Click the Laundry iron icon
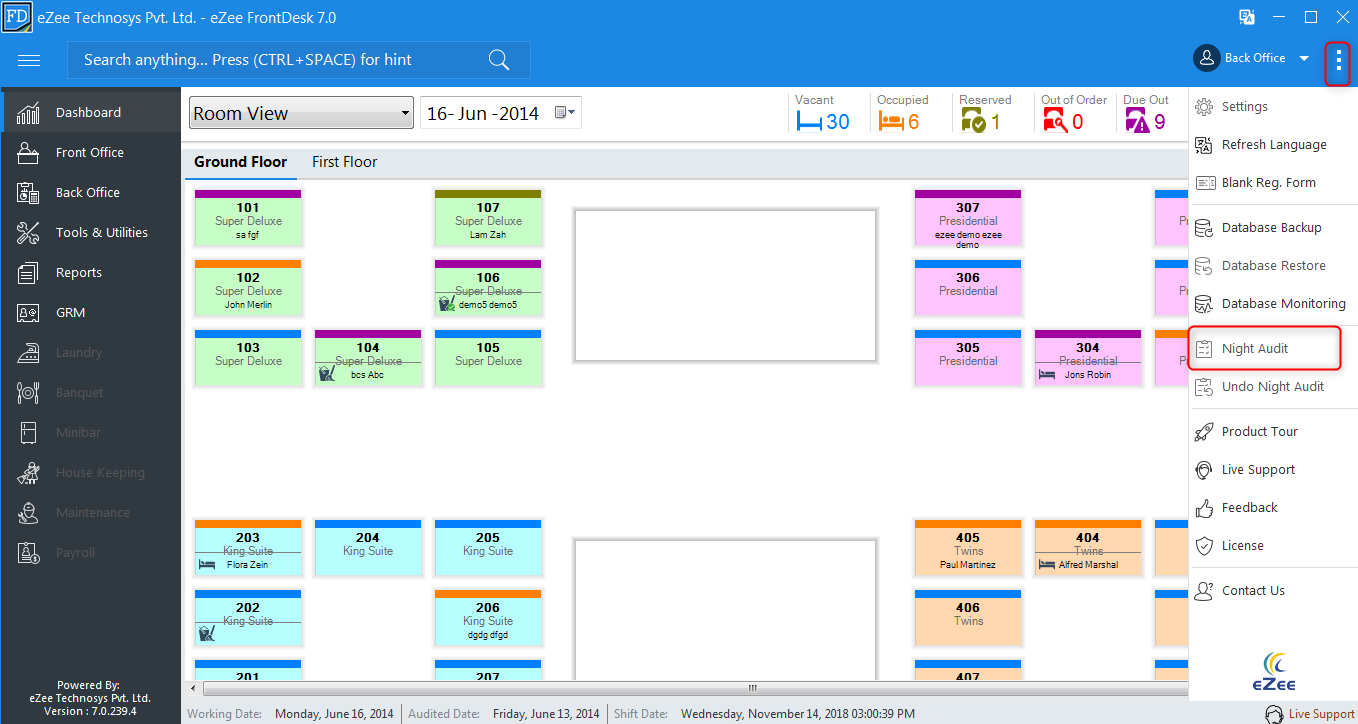Viewport: 1358px width, 724px height. pyautogui.click(x=28, y=352)
